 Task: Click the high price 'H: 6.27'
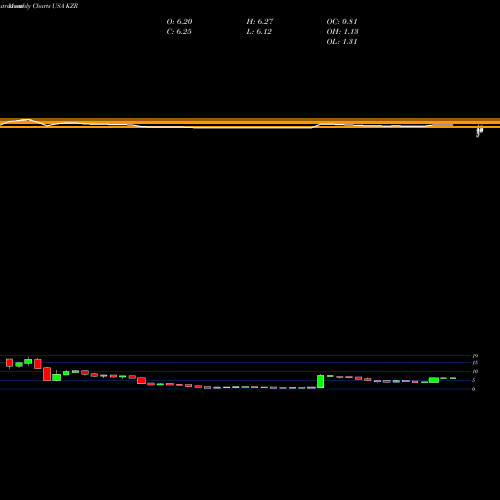pyautogui.click(x=260, y=22)
